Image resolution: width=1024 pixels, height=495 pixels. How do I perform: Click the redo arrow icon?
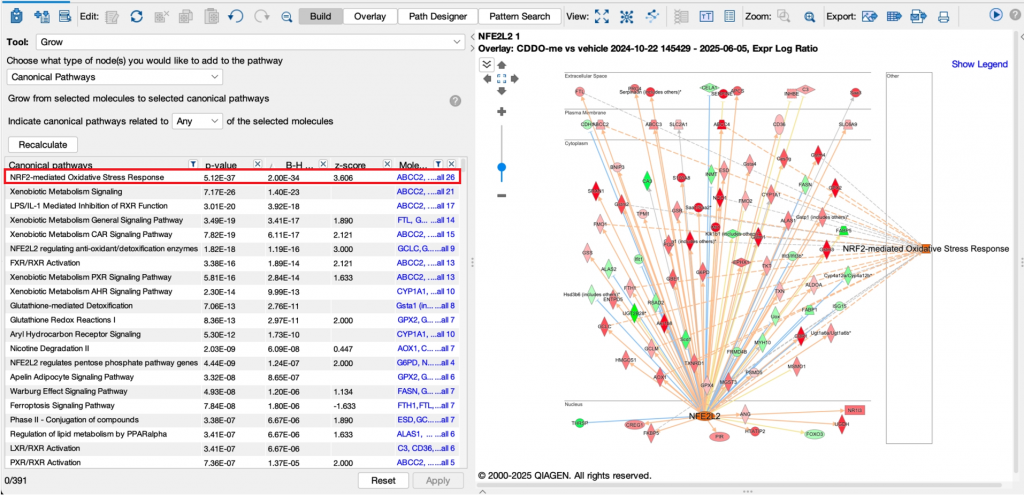click(x=261, y=16)
